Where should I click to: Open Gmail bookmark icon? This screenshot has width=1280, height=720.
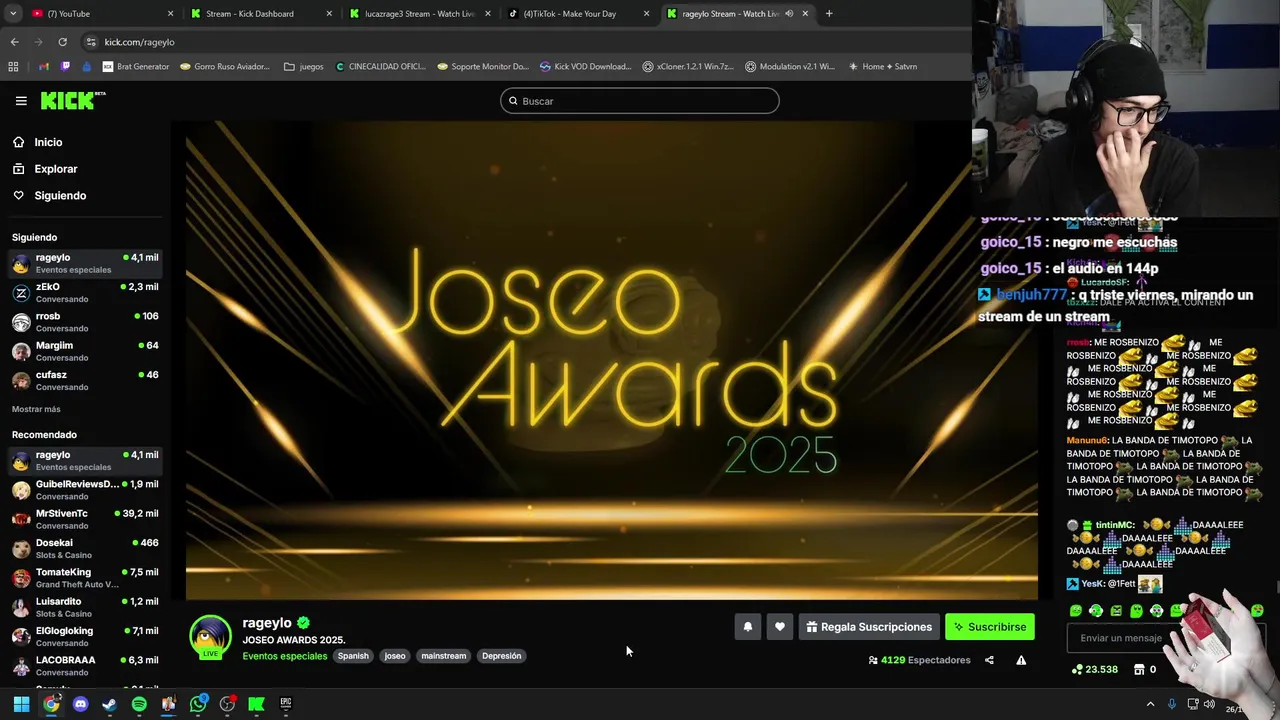point(43,67)
